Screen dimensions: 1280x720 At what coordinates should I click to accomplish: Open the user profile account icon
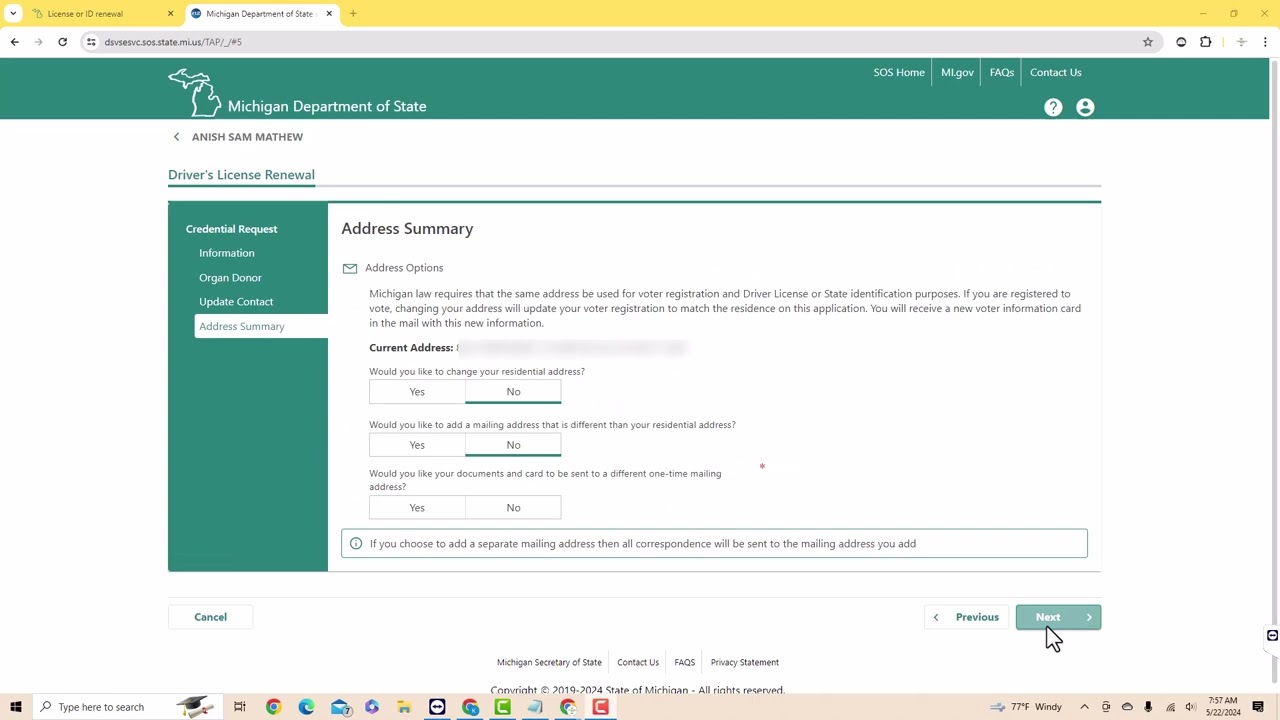[1085, 107]
